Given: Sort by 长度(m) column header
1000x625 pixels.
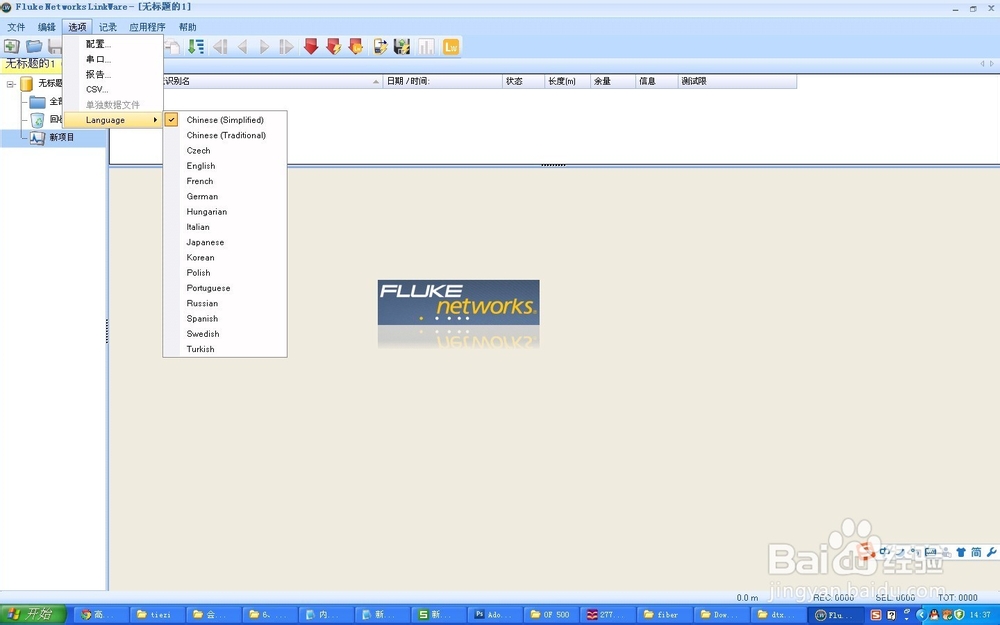Looking at the screenshot, I should point(567,81).
